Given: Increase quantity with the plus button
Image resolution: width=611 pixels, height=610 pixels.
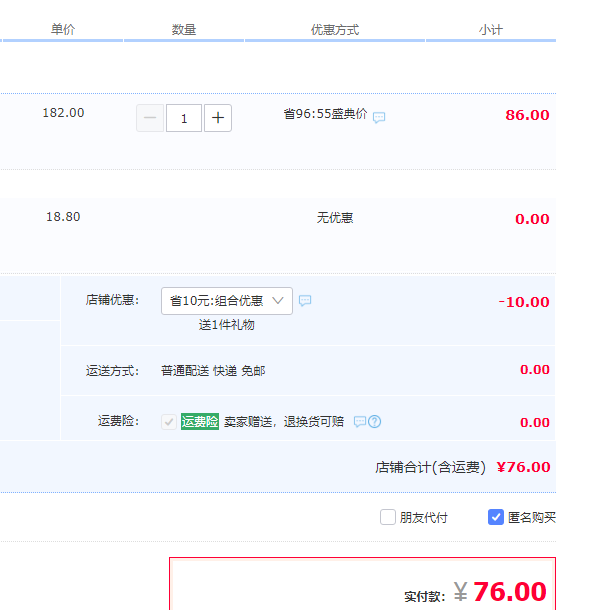Looking at the screenshot, I should click(x=218, y=118).
